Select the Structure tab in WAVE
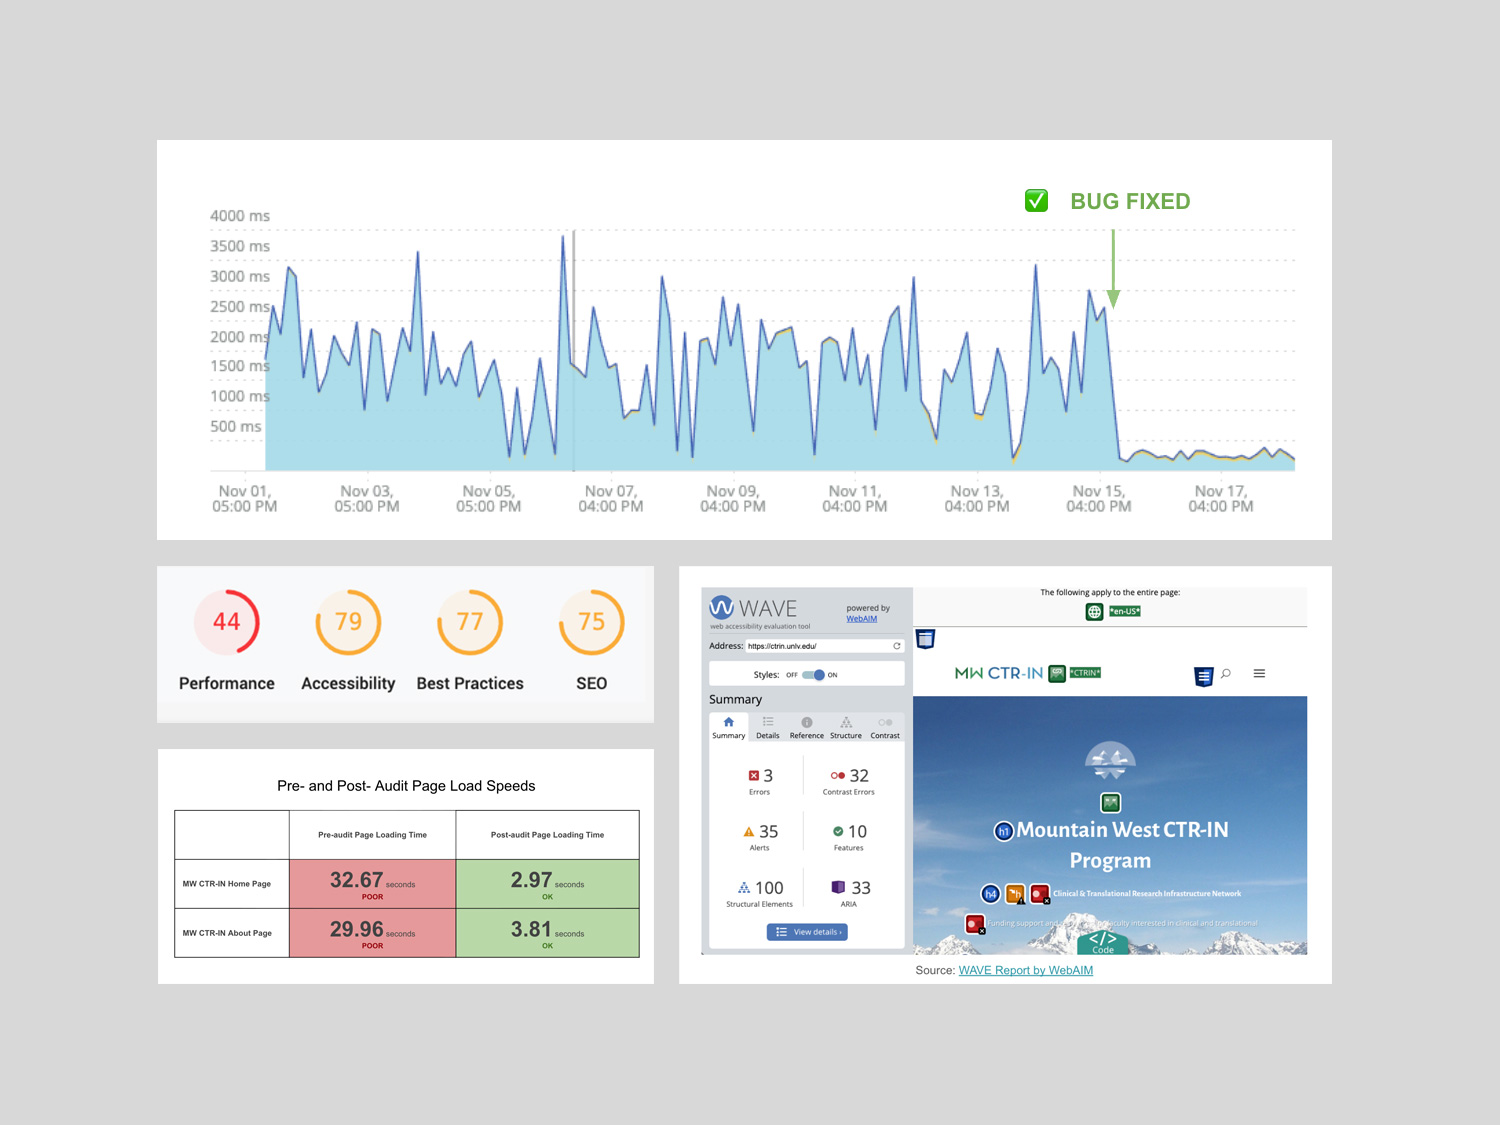The width and height of the screenshot is (1500, 1125). click(845, 727)
